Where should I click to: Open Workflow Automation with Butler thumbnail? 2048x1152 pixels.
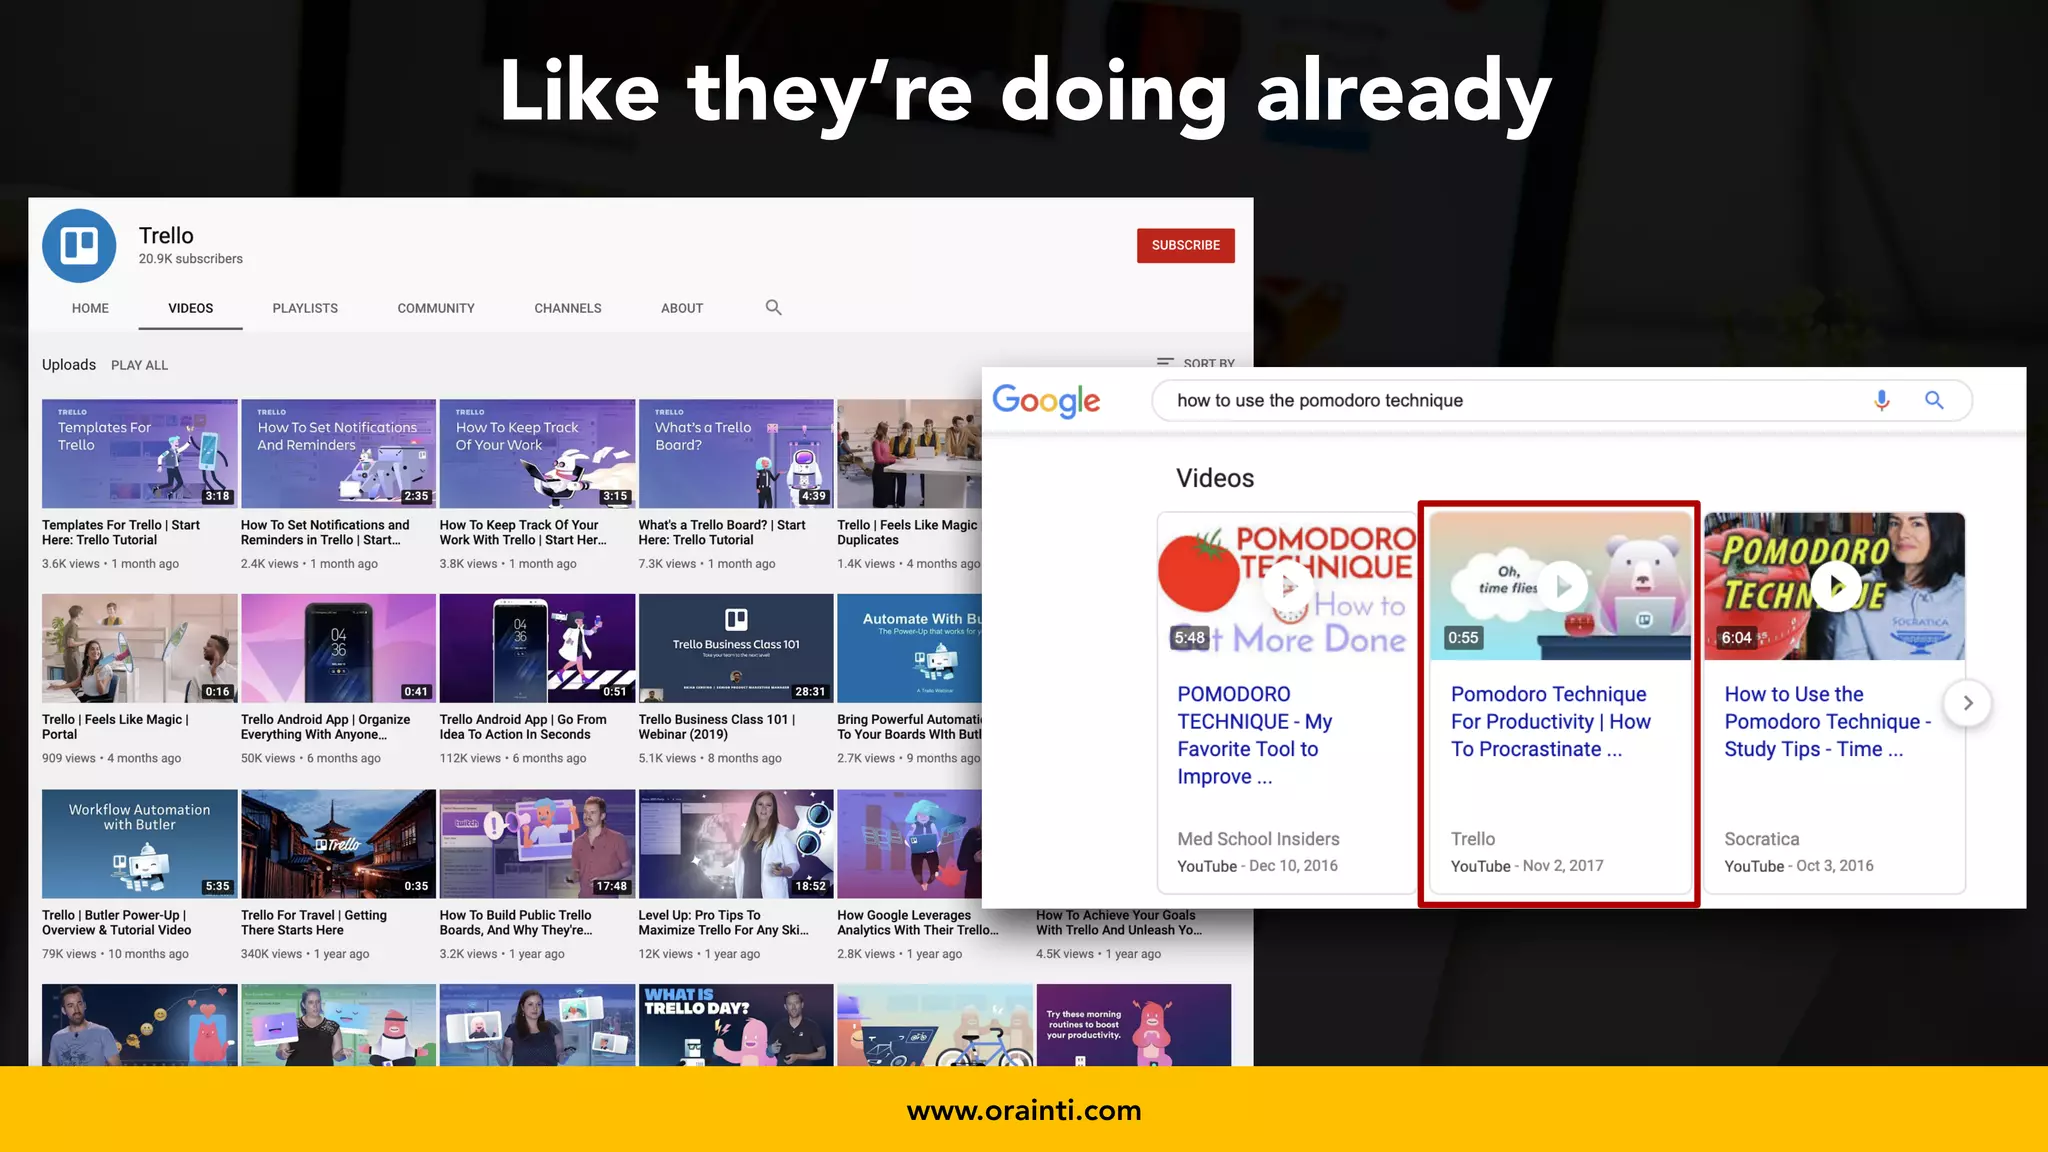(139, 843)
